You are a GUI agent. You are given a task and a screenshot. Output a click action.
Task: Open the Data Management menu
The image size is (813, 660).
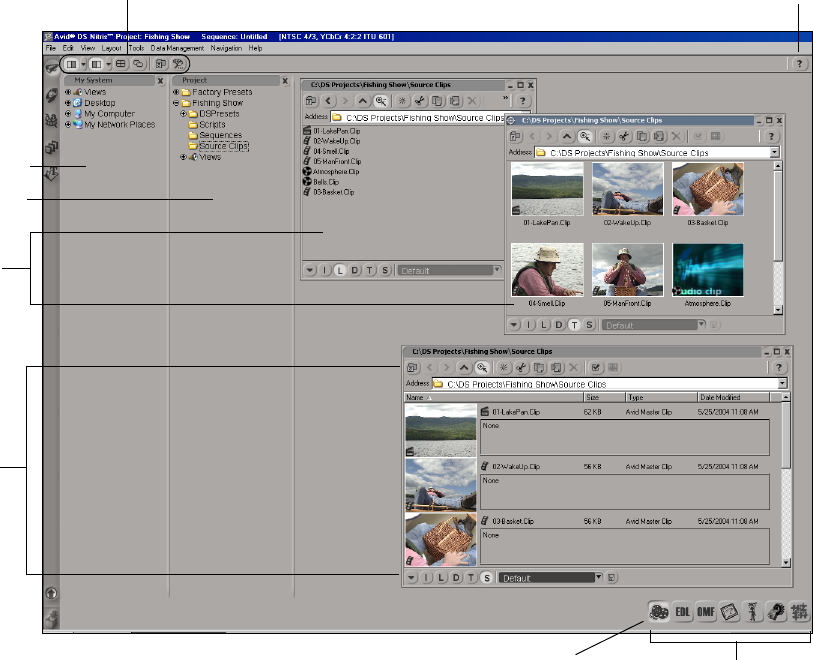coord(177,48)
